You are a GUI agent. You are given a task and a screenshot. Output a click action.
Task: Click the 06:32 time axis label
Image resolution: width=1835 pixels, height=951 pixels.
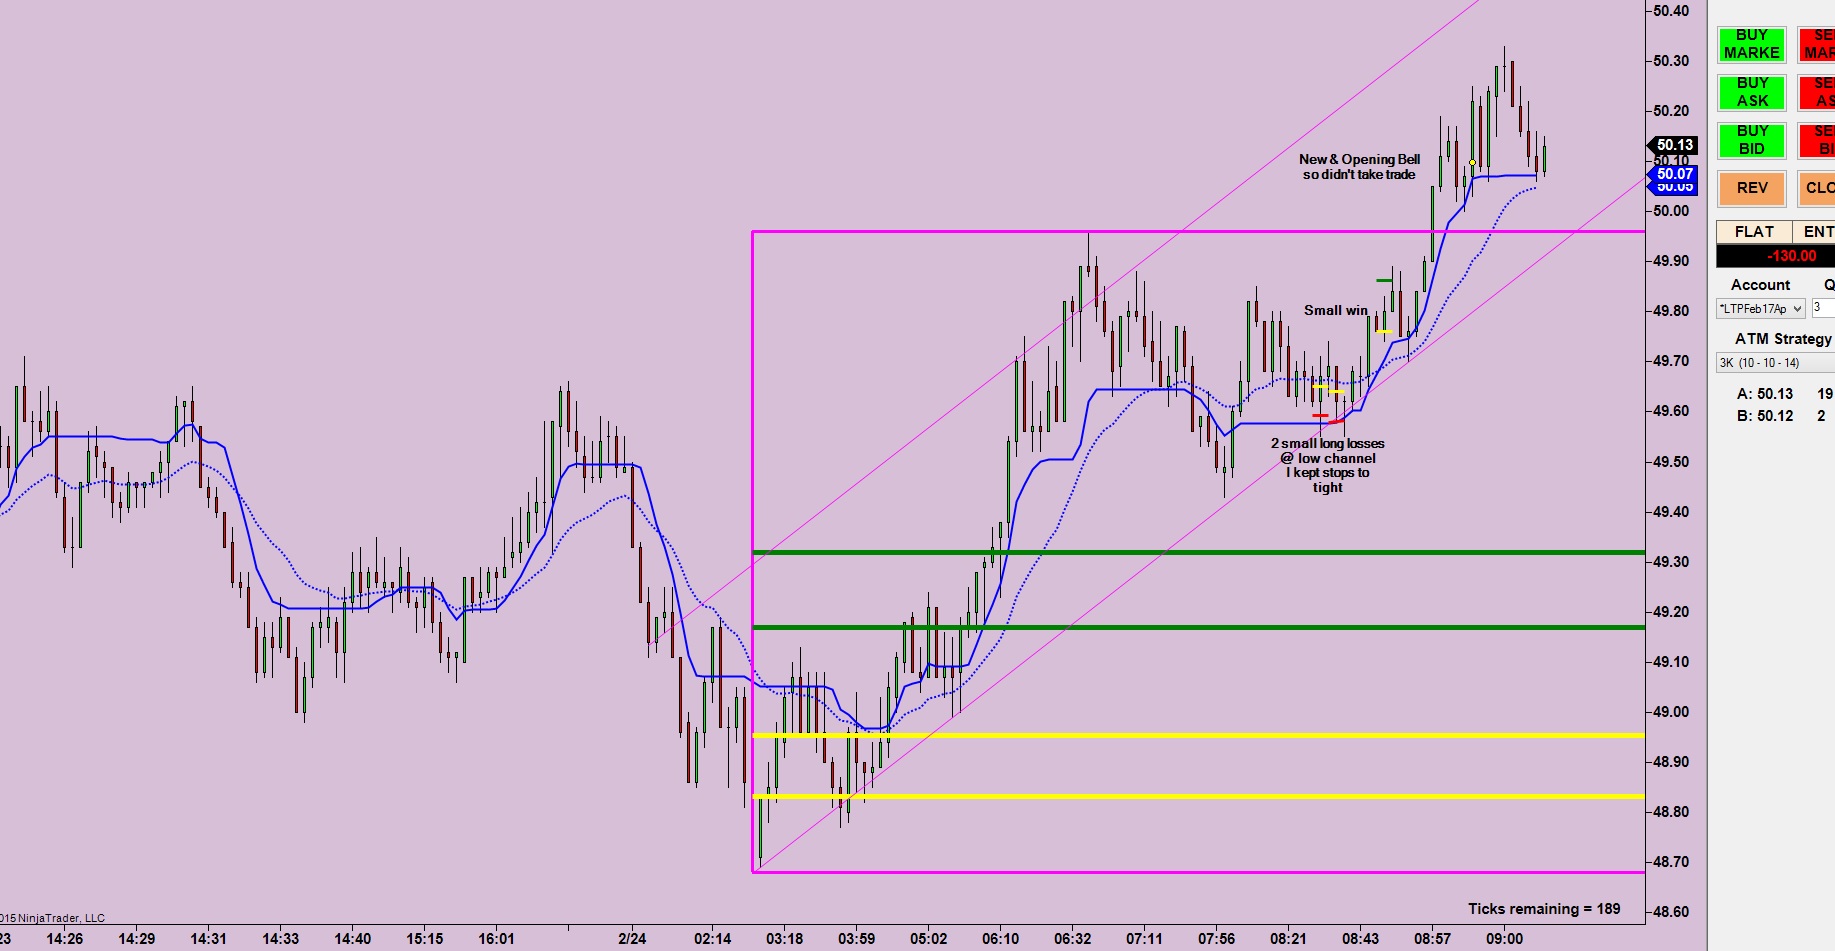(x=1072, y=938)
